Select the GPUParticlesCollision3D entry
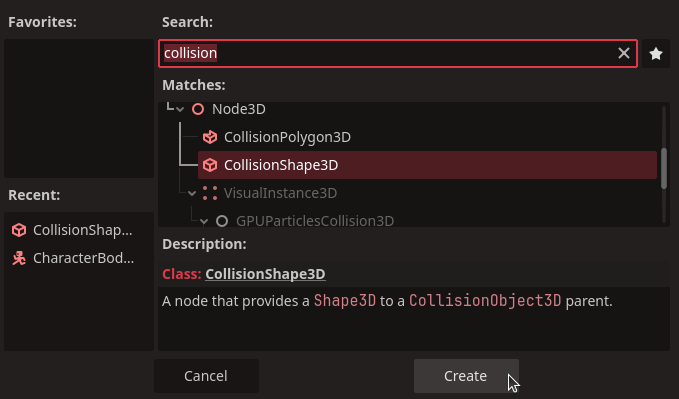Image resolution: width=679 pixels, height=399 pixels. pos(315,221)
